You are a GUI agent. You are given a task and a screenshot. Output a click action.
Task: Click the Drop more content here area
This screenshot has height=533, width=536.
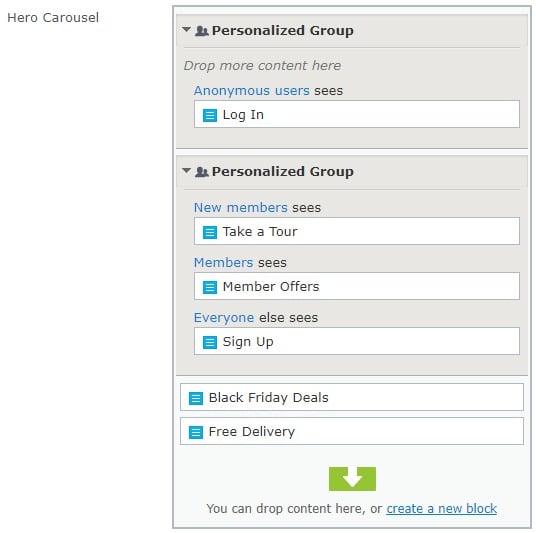tap(262, 66)
